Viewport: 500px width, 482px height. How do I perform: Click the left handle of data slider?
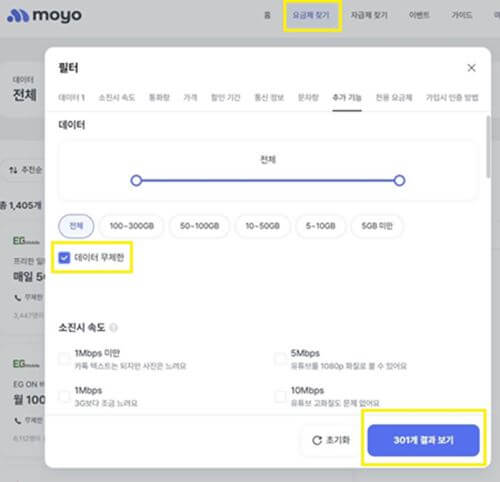tap(136, 181)
